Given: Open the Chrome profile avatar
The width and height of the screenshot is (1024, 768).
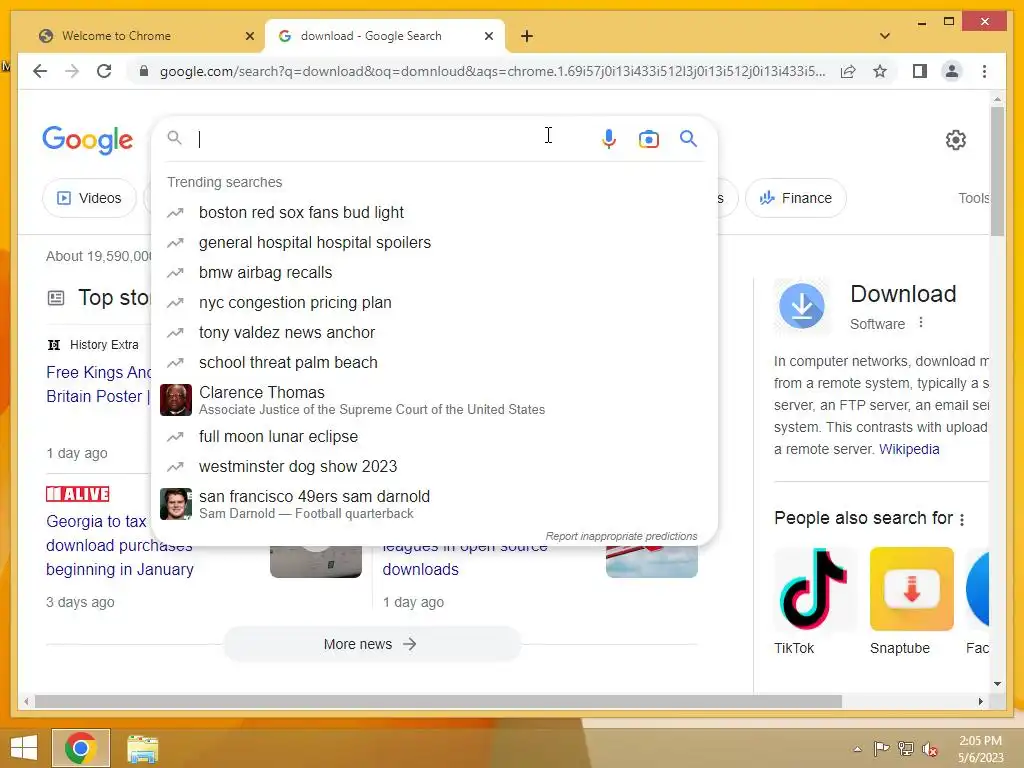Looking at the screenshot, I should (x=952, y=71).
